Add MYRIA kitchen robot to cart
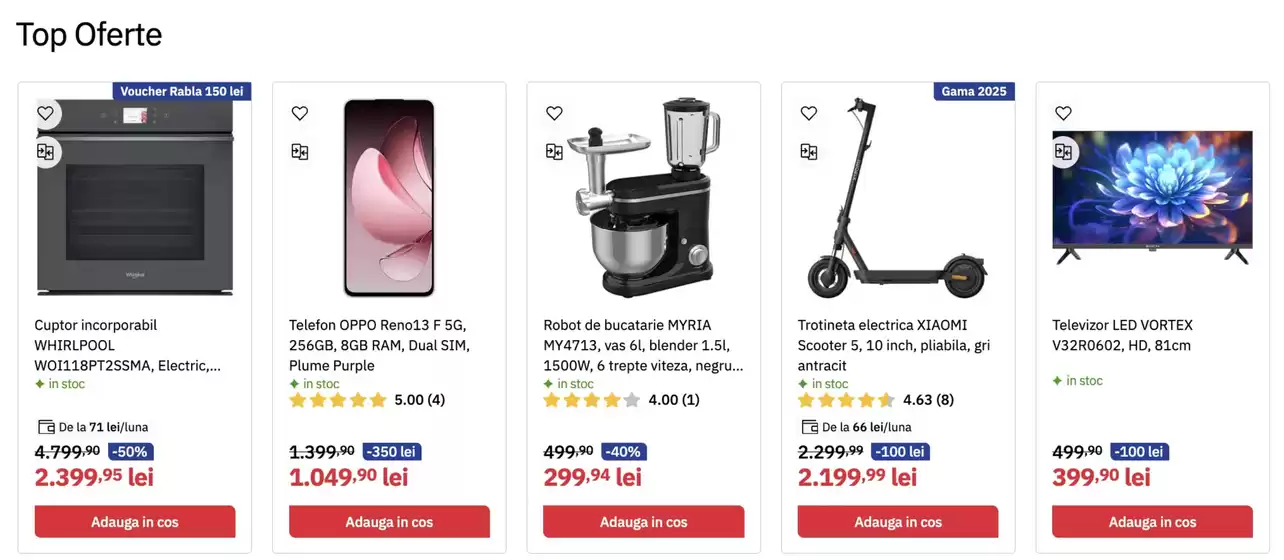Image resolution: width=1284 pixels, height=560 pixels. [x=643, y=522]
